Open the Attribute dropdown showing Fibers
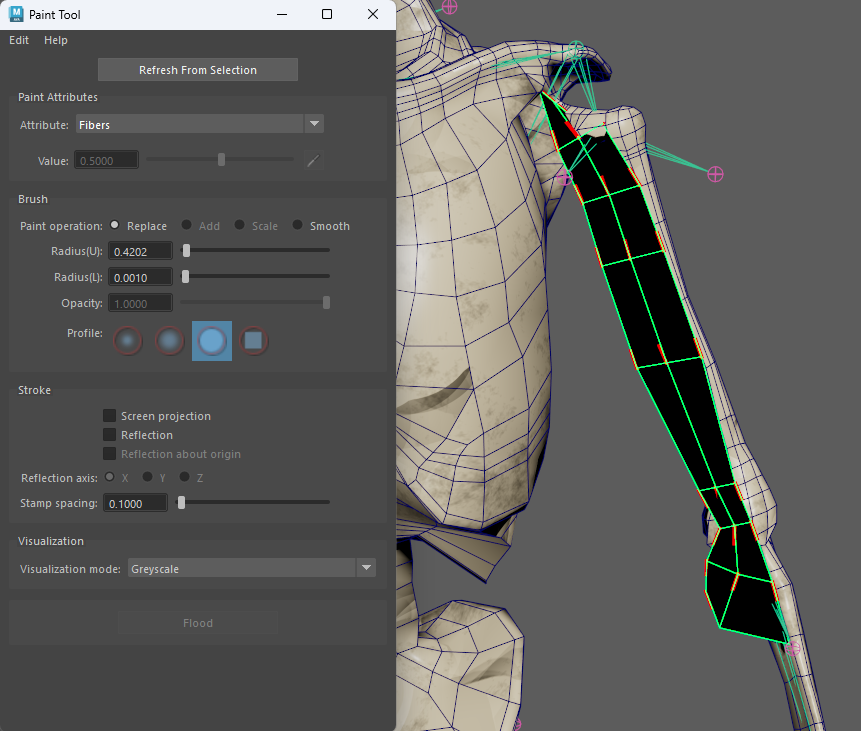 tap(200, 124)
